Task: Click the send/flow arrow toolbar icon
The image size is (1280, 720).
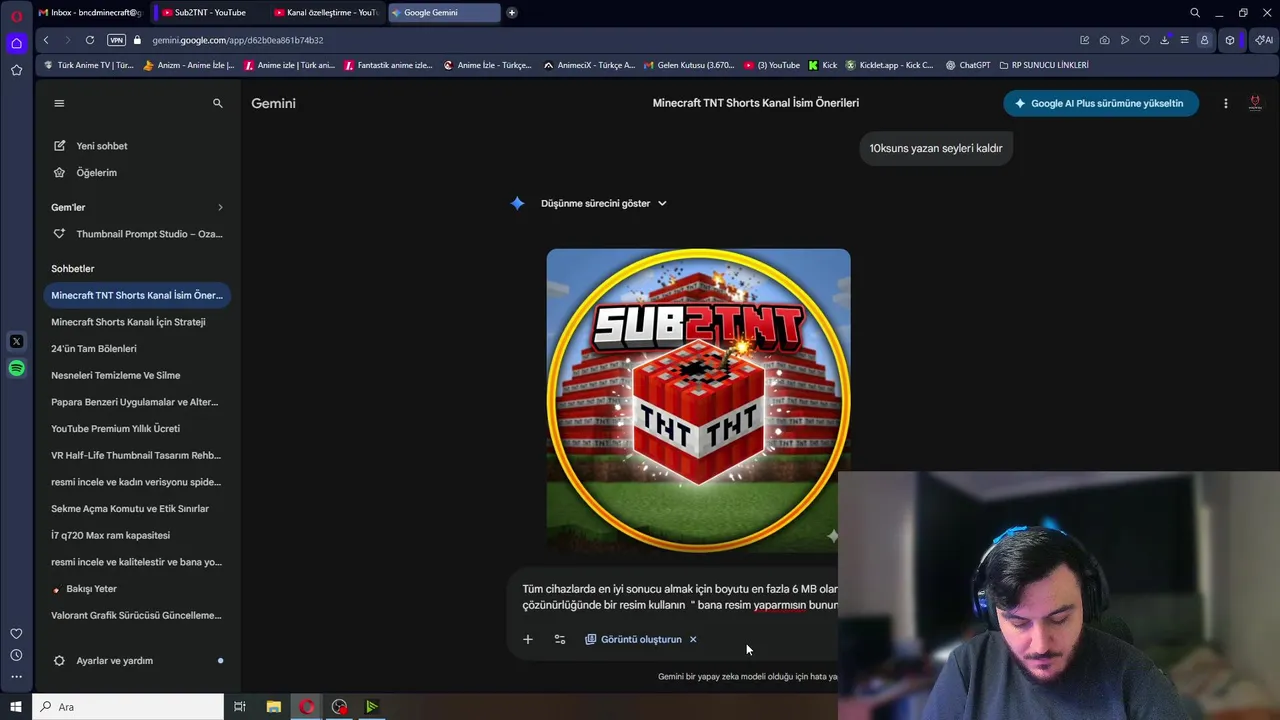Action: point(1124,40)
